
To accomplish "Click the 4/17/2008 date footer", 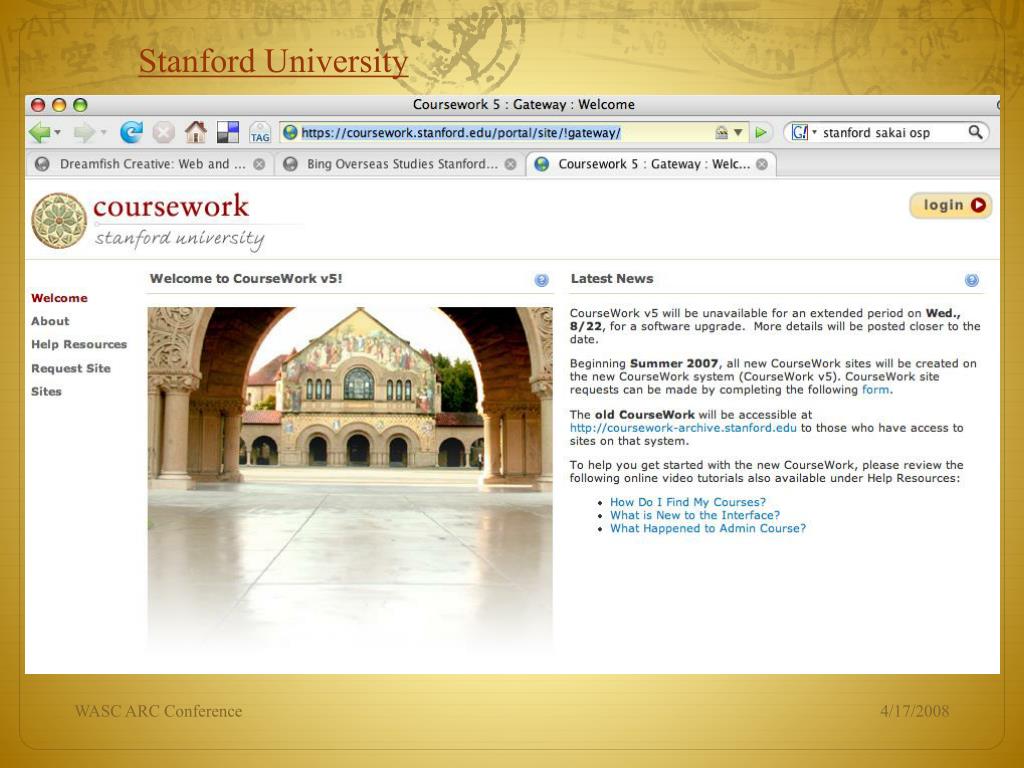I will point(914,711).
